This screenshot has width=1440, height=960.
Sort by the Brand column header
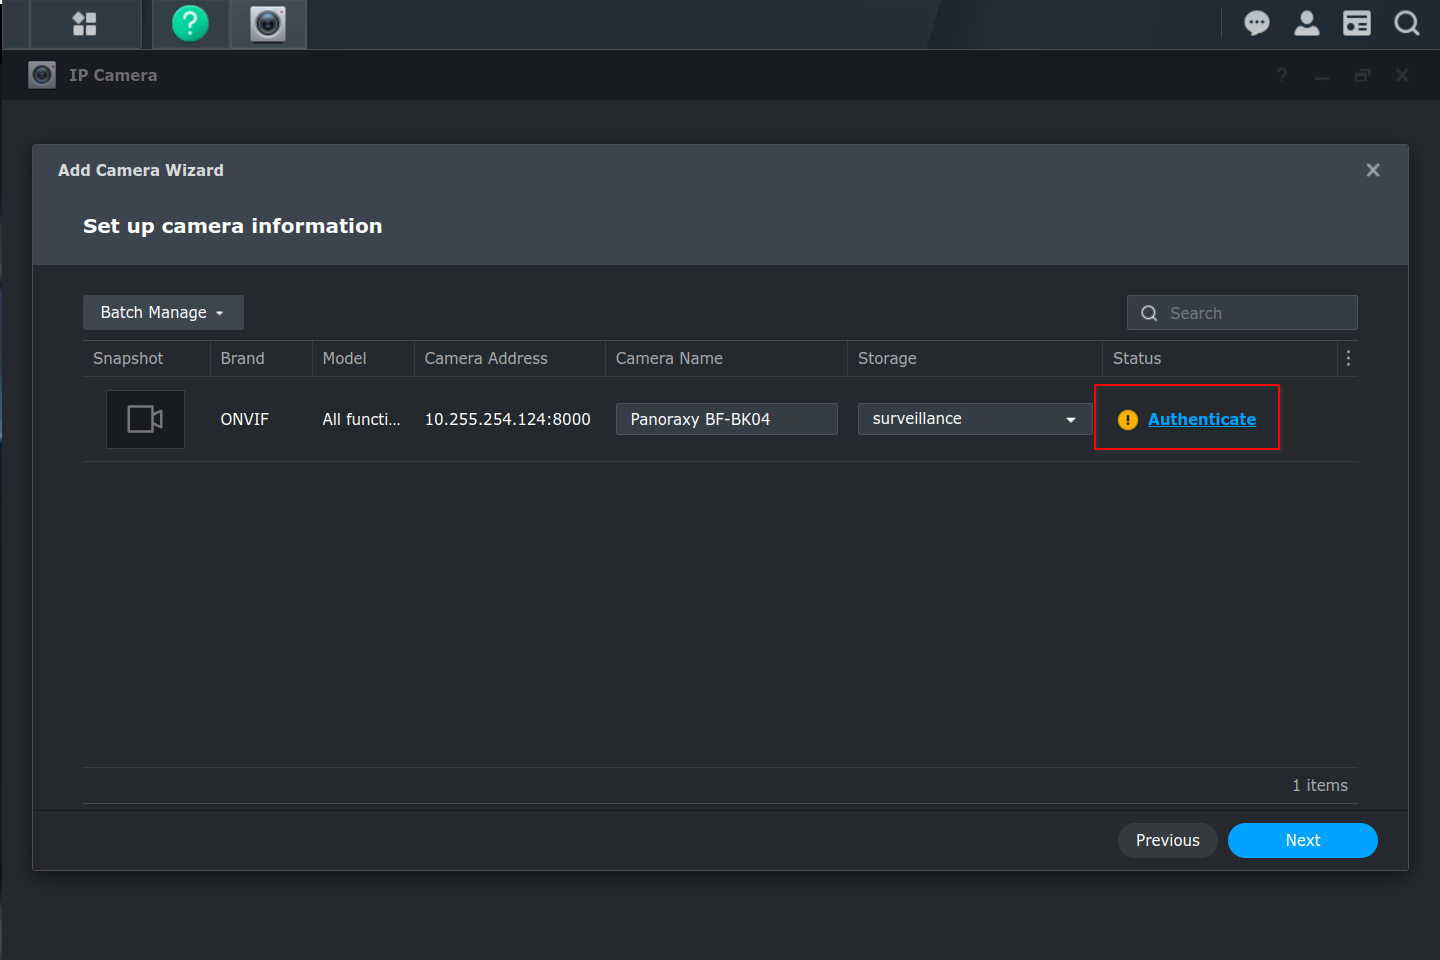(x=243, y=358)
